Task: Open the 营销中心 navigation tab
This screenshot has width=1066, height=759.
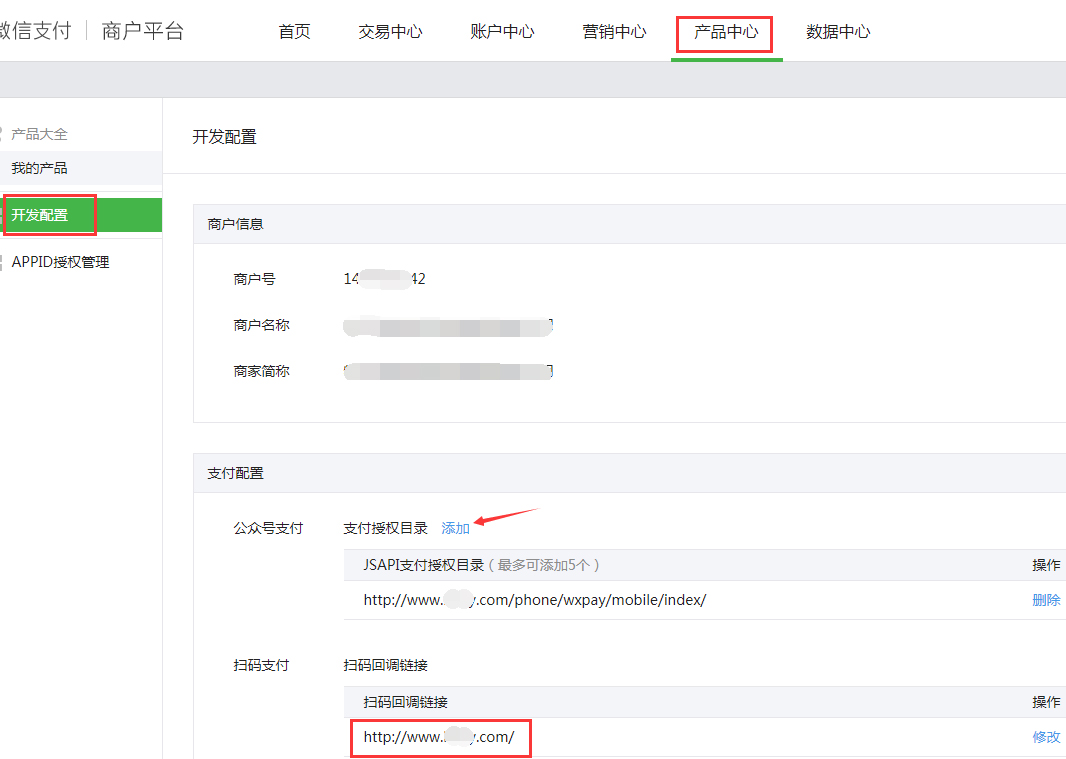Action: [614, 32]
